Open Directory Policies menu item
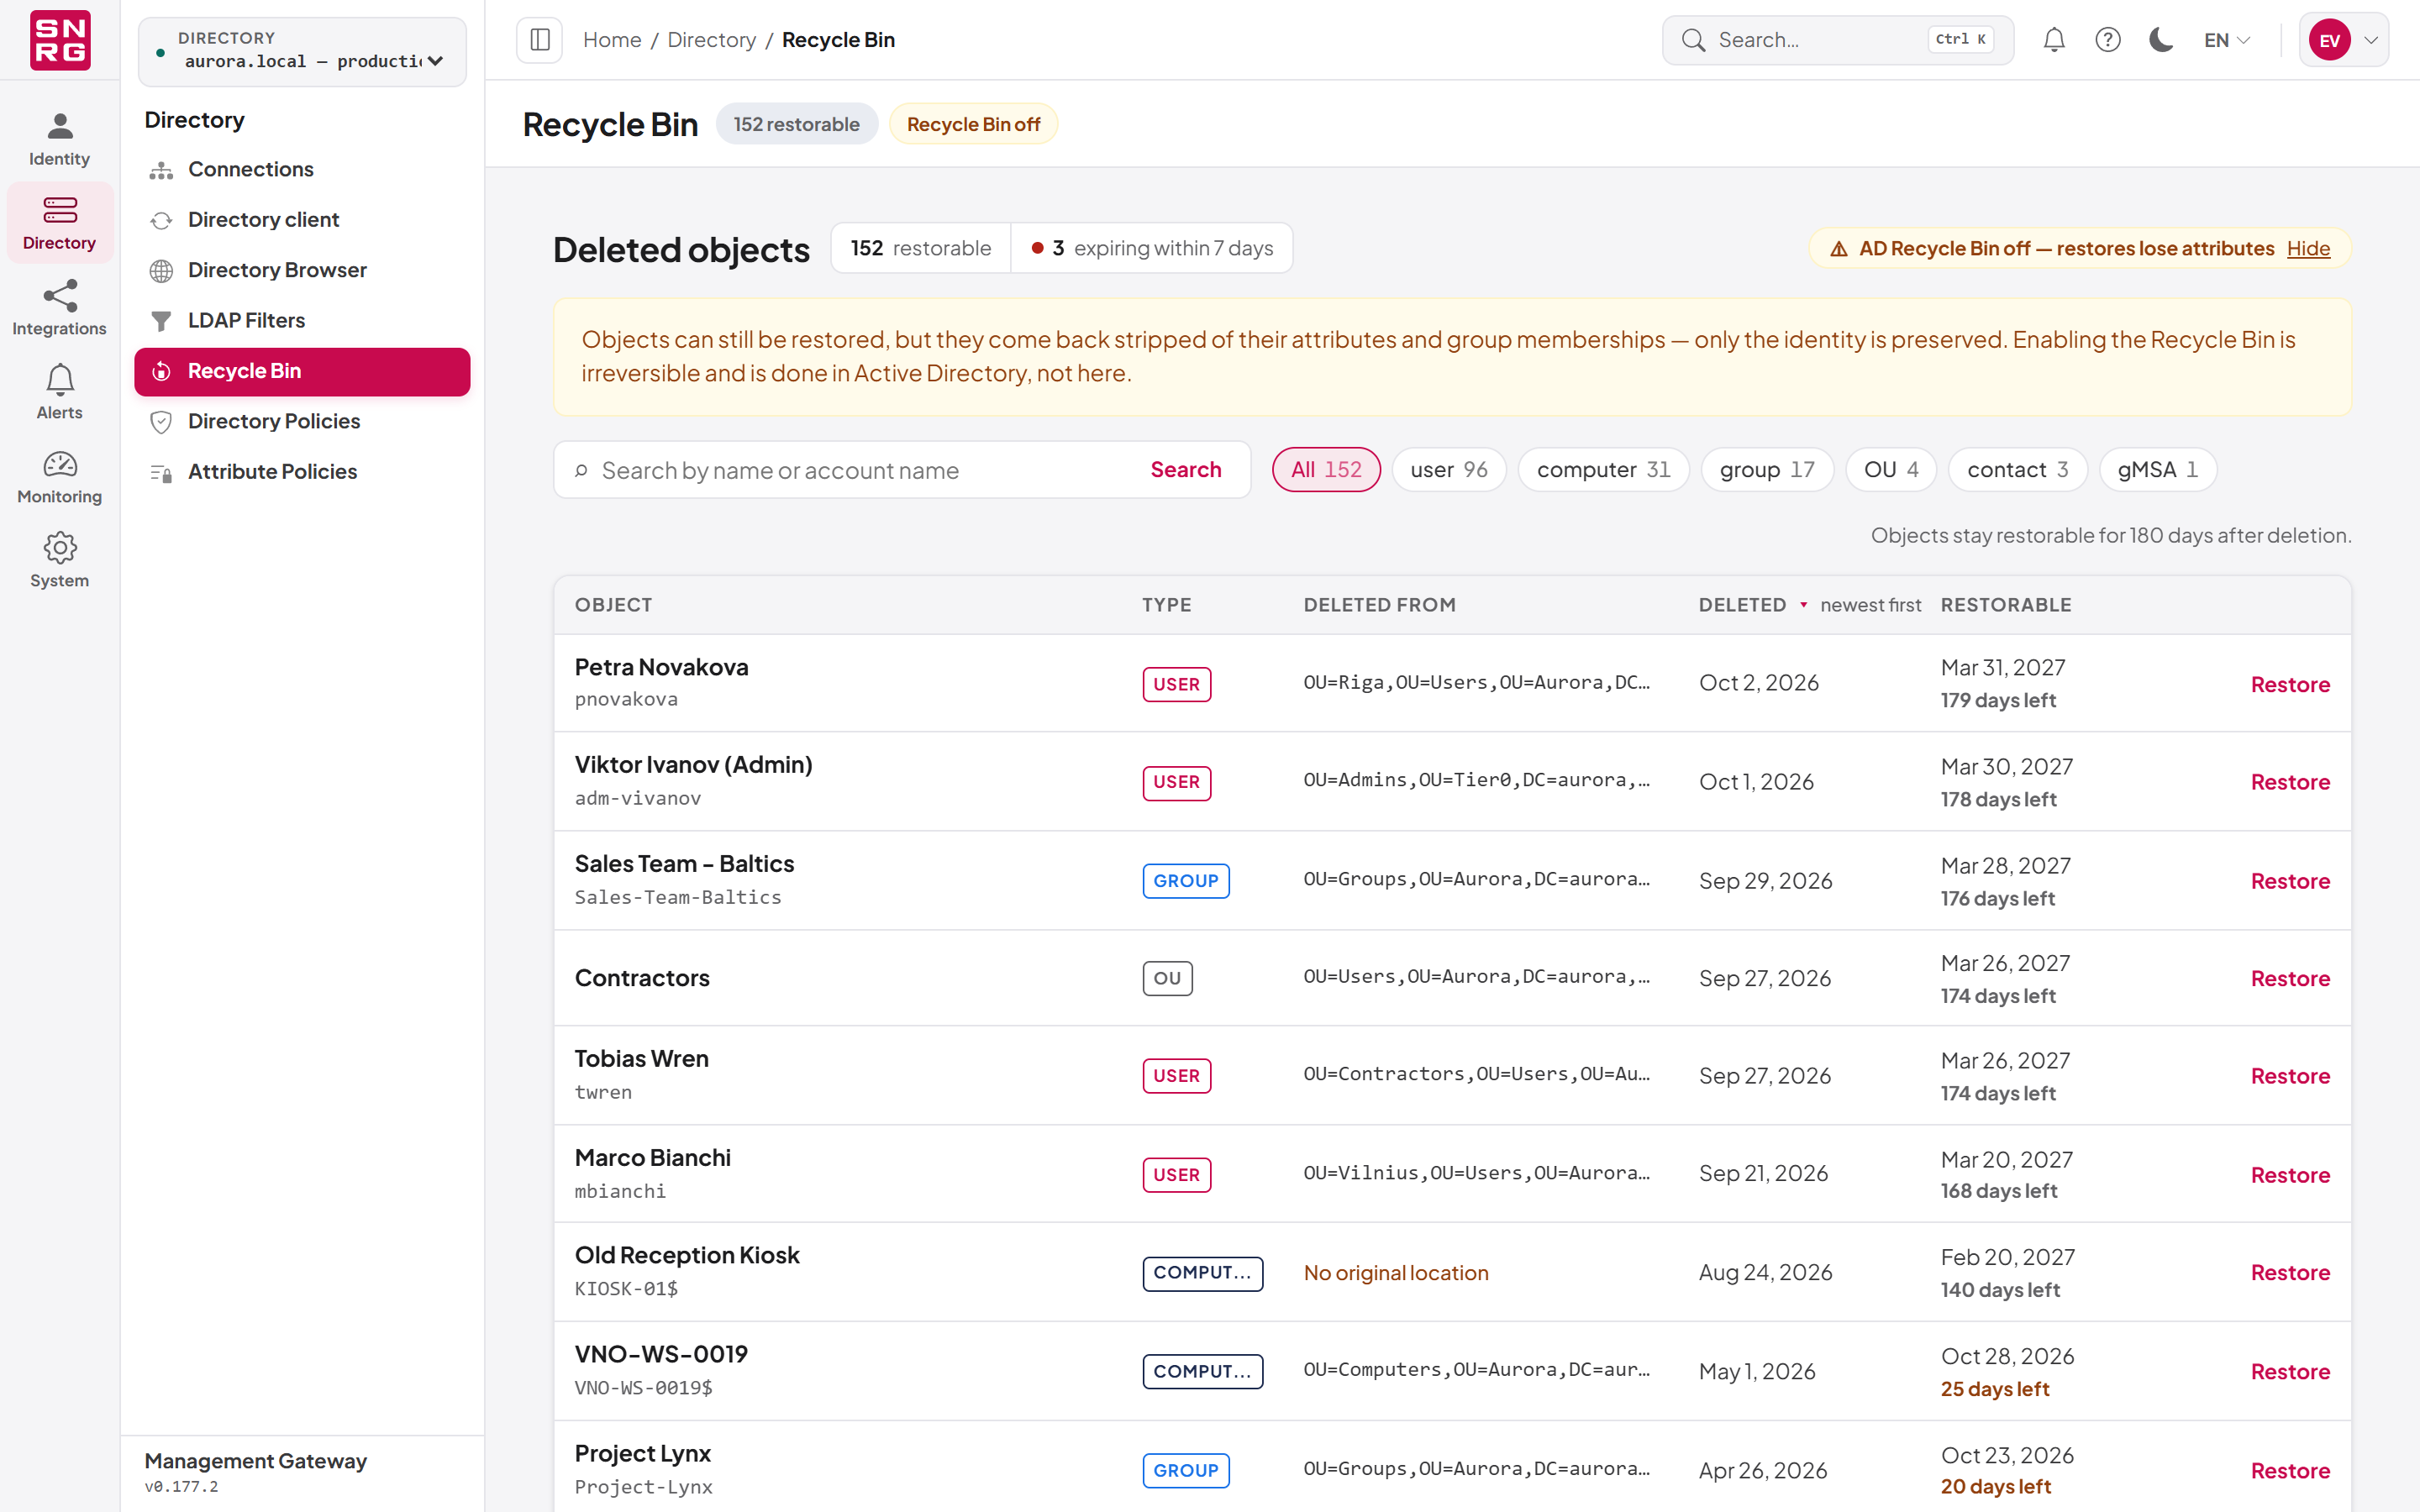This screenshot has width=2420, height=1512. coord(302,421)
